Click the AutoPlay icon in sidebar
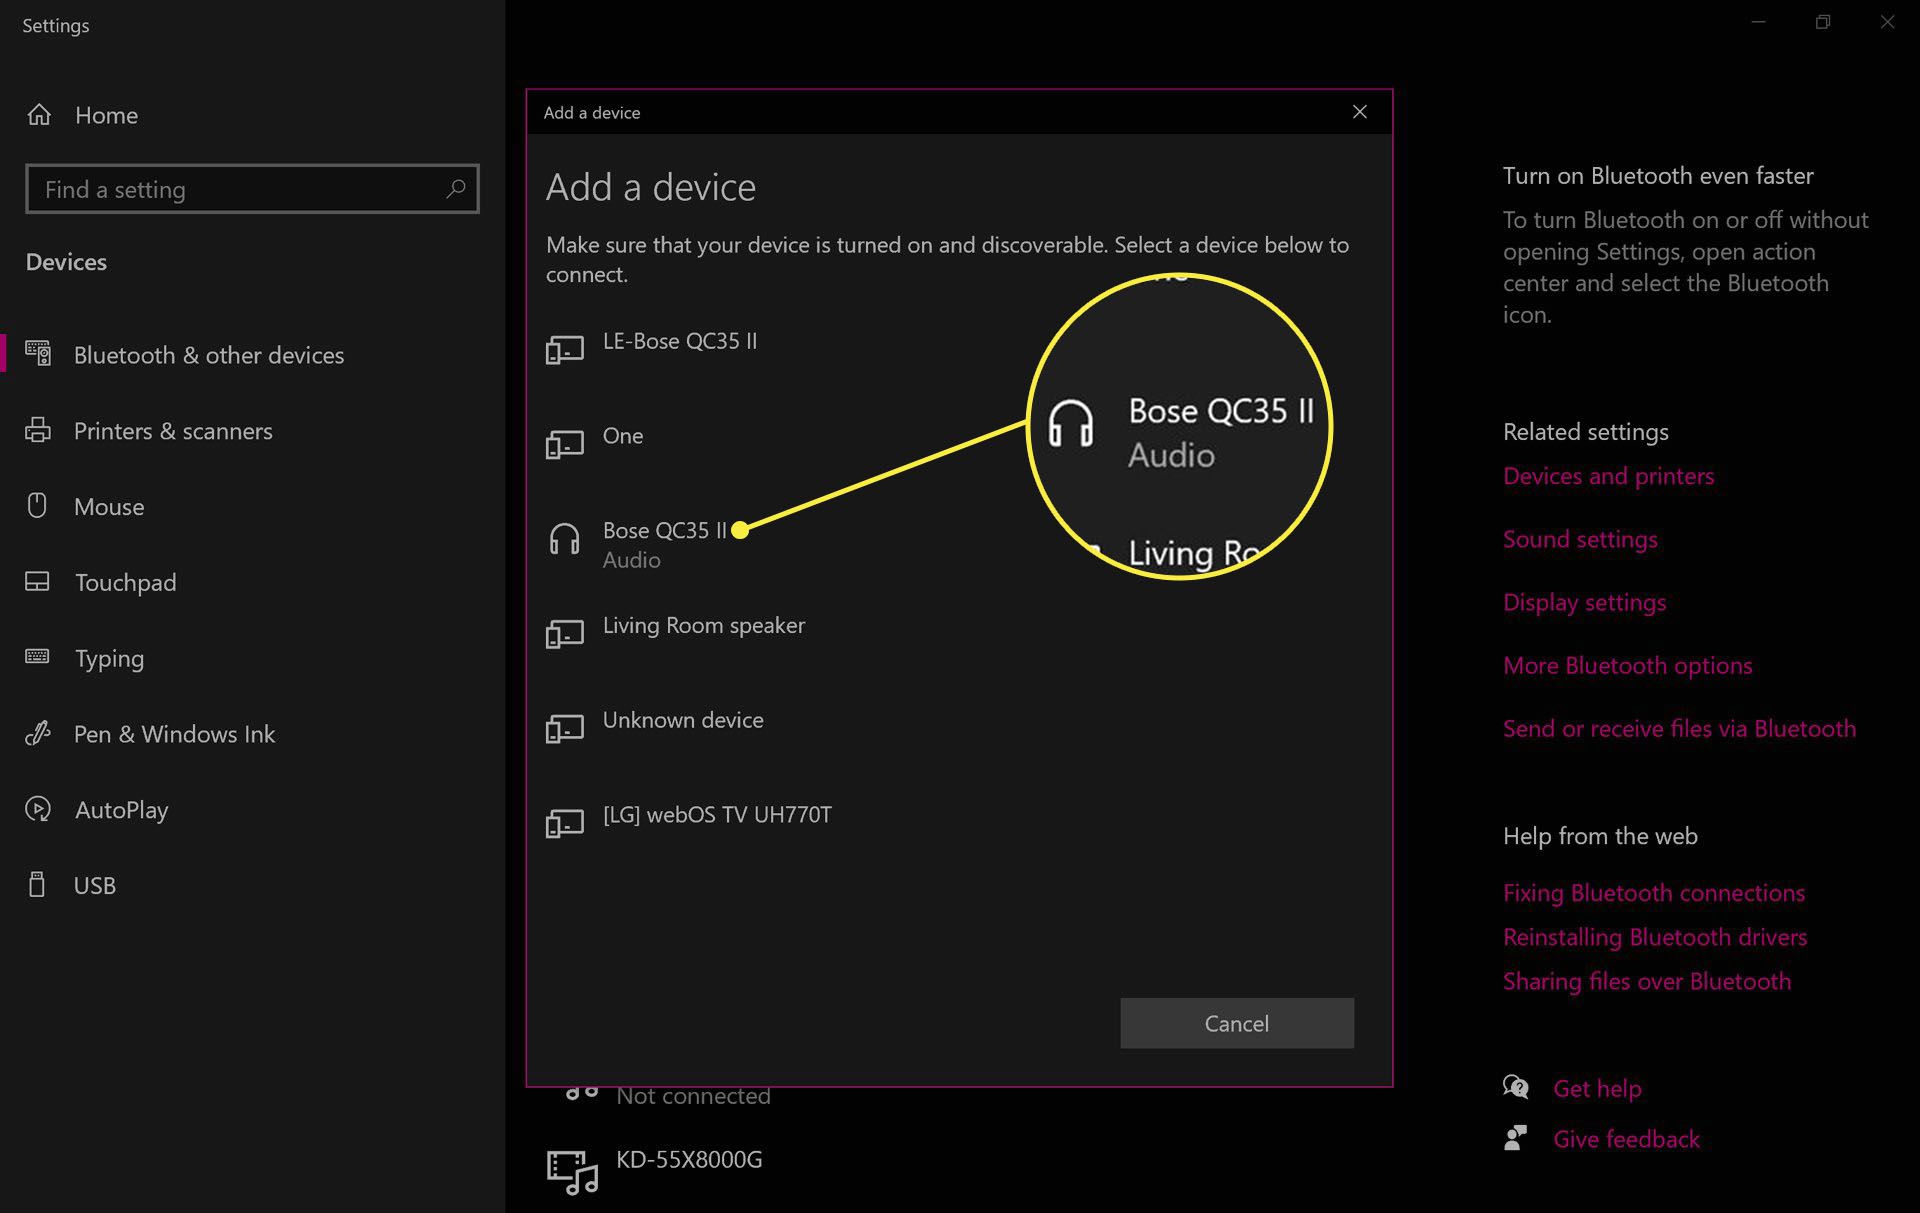 point(38,809)
